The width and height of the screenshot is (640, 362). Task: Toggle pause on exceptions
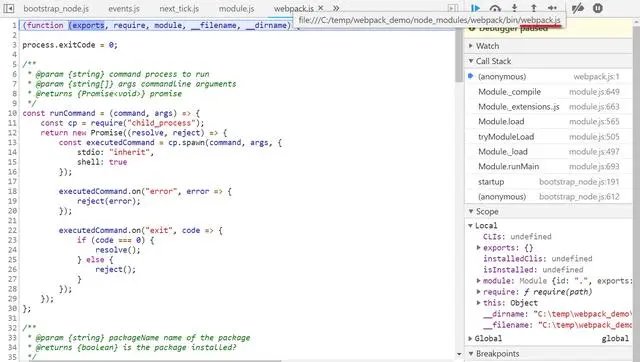(598, 8)
